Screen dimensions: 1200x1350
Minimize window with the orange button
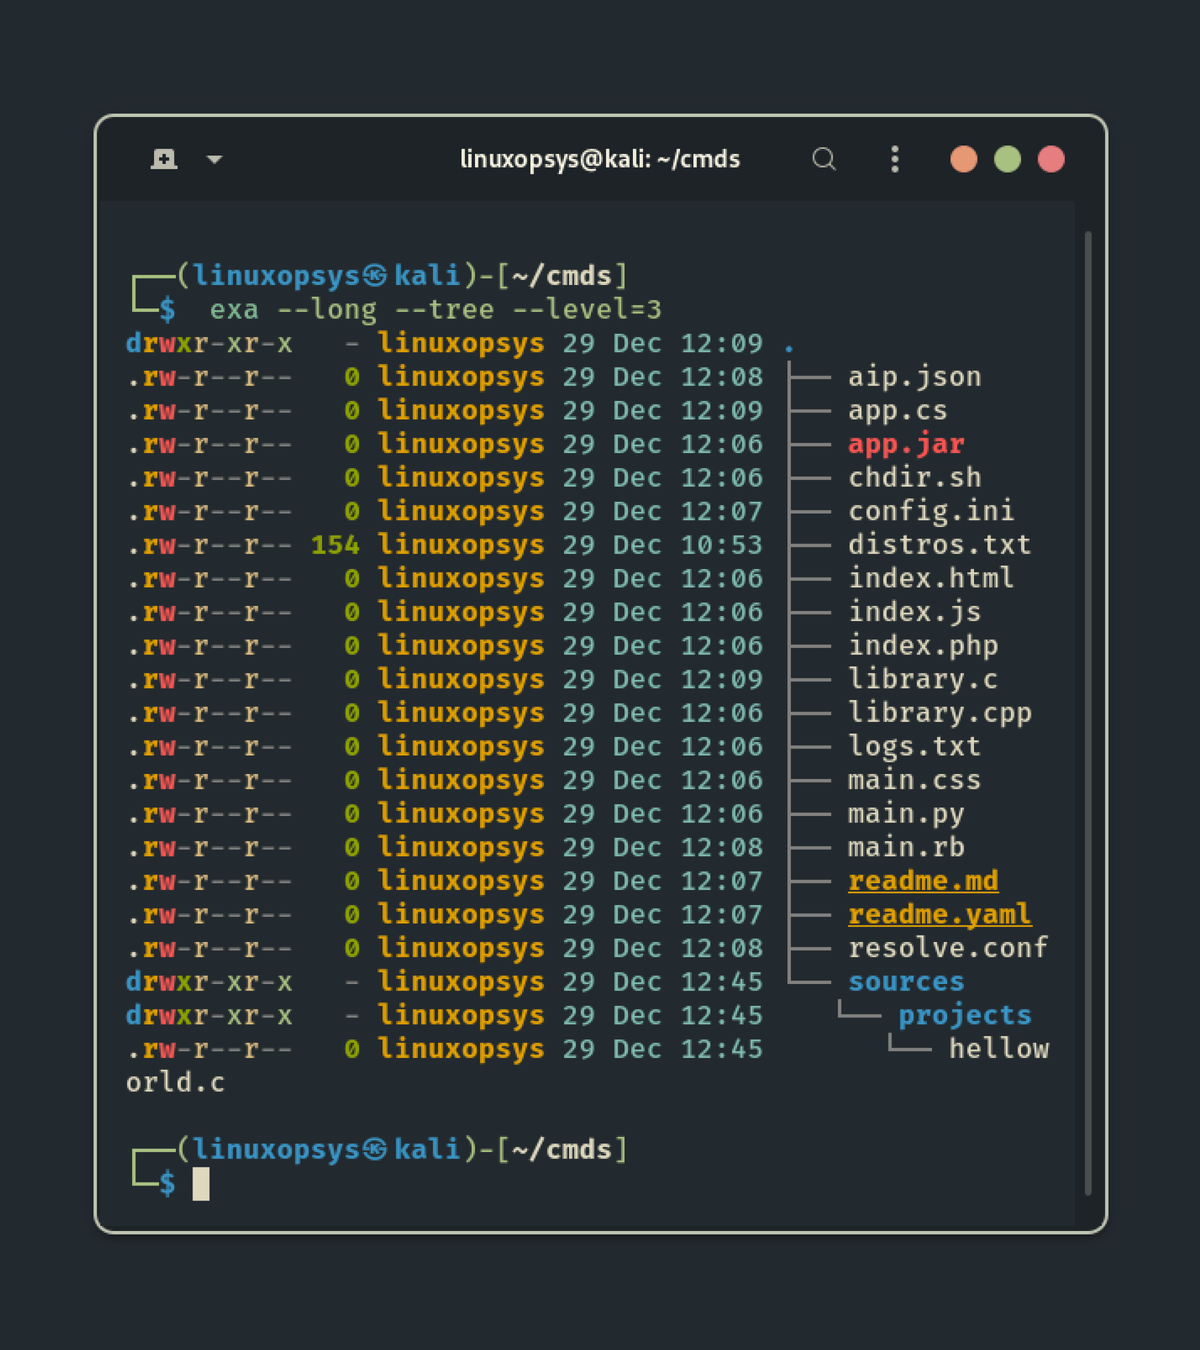[x=963, y=159]
